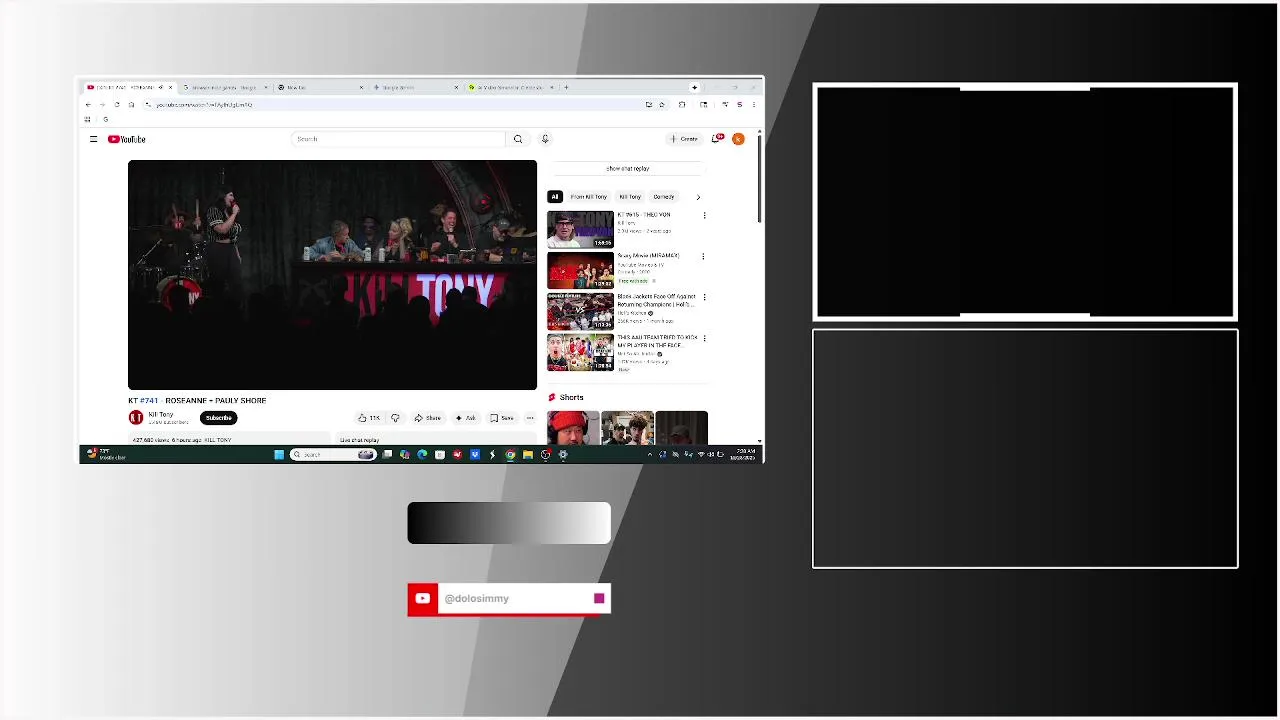This screenshot has height=720, width=1280.
Task: Open the Windows Start button
Action: pos(279,455)
